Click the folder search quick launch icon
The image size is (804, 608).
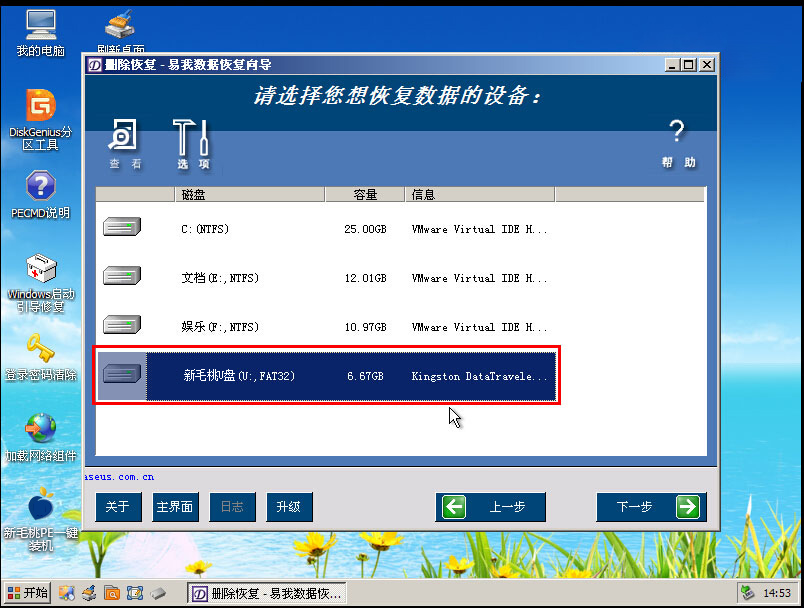click(x=112, y=593)
